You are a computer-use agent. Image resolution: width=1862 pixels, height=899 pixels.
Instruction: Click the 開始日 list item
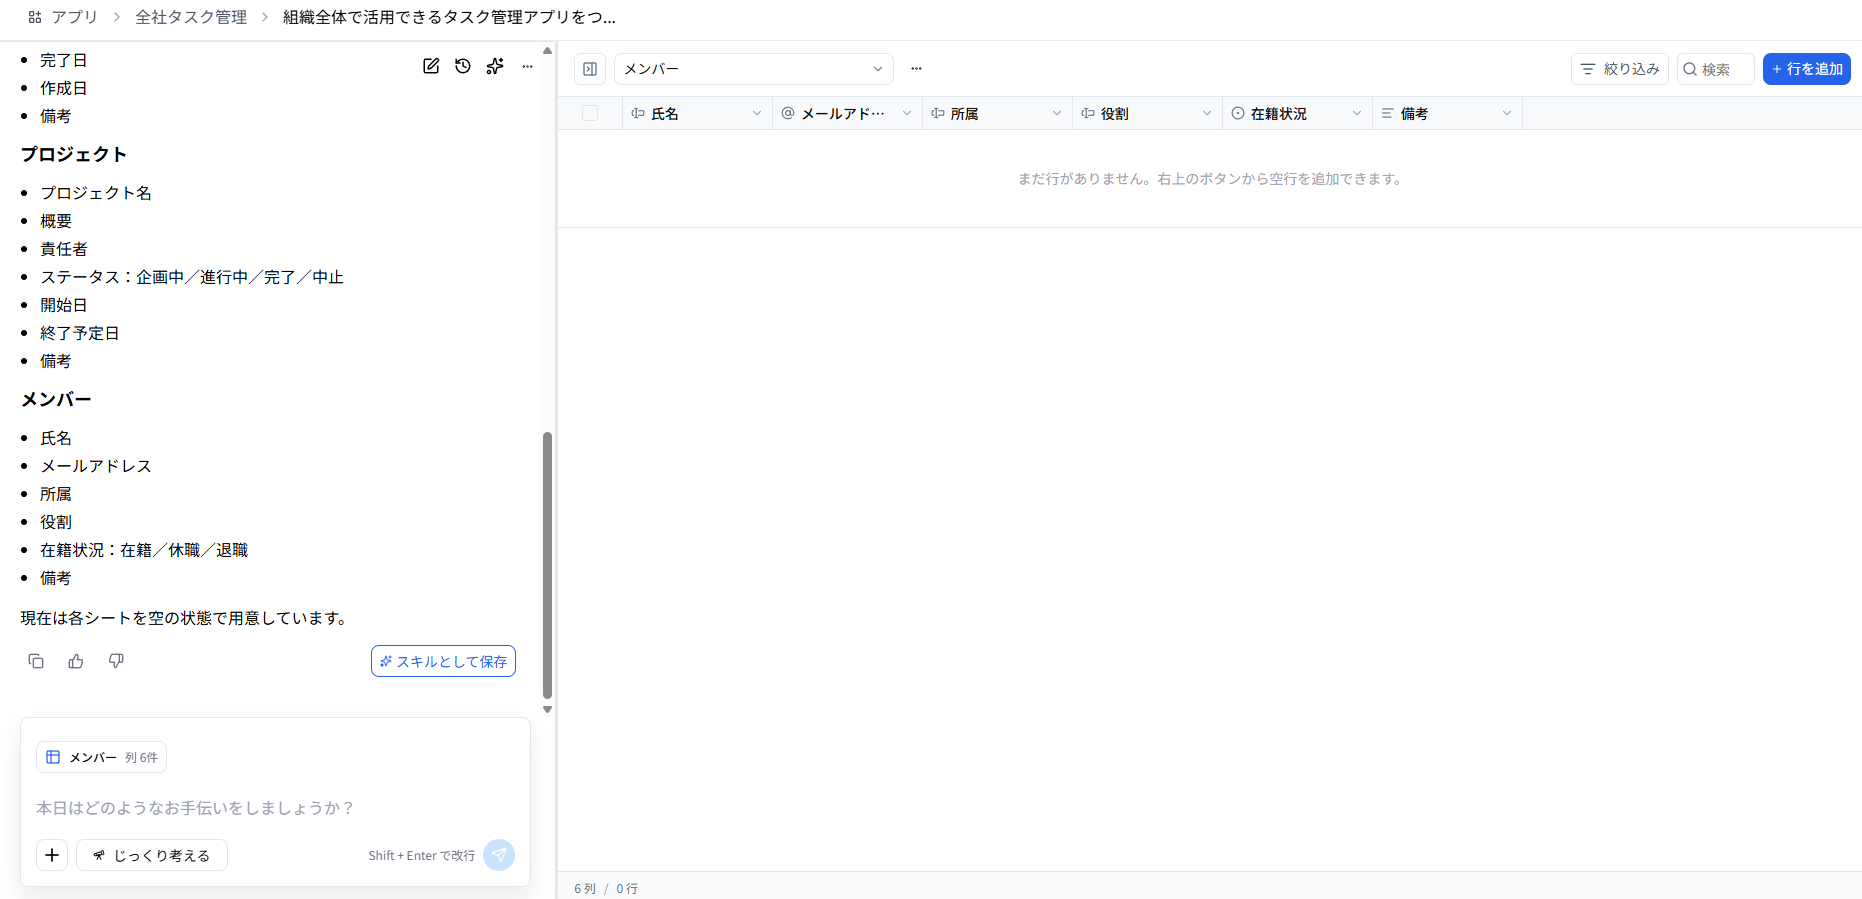tap(64, 305)
